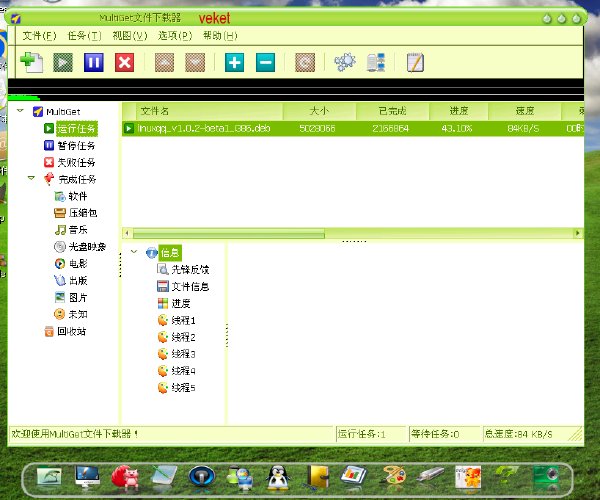Sort by the 文件名 column header

pos(210,111)
